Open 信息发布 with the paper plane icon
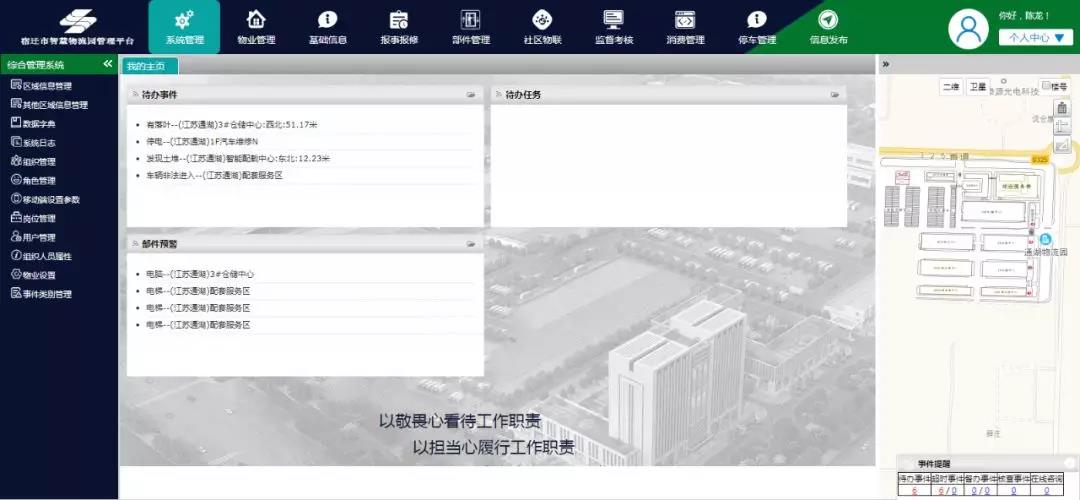Viewport: 1080px width, 500px height. tap(828, 20)
